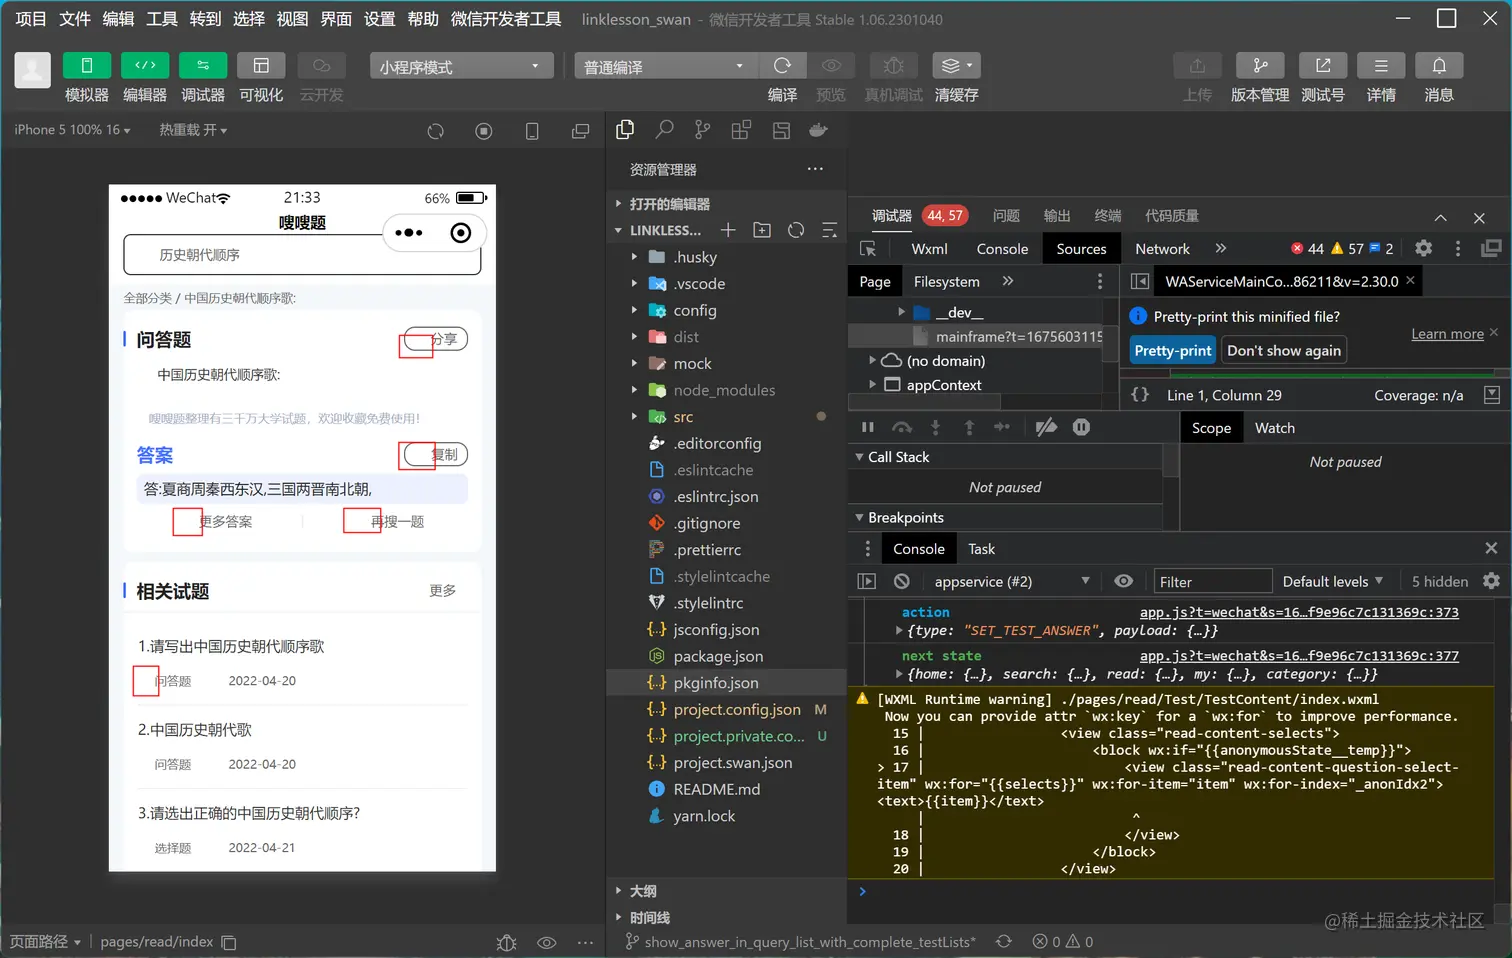The height and width of the screenshot is (958, 1512).
Task: Toggle deactivate breakpoints icon
Action: [1046, 427]
